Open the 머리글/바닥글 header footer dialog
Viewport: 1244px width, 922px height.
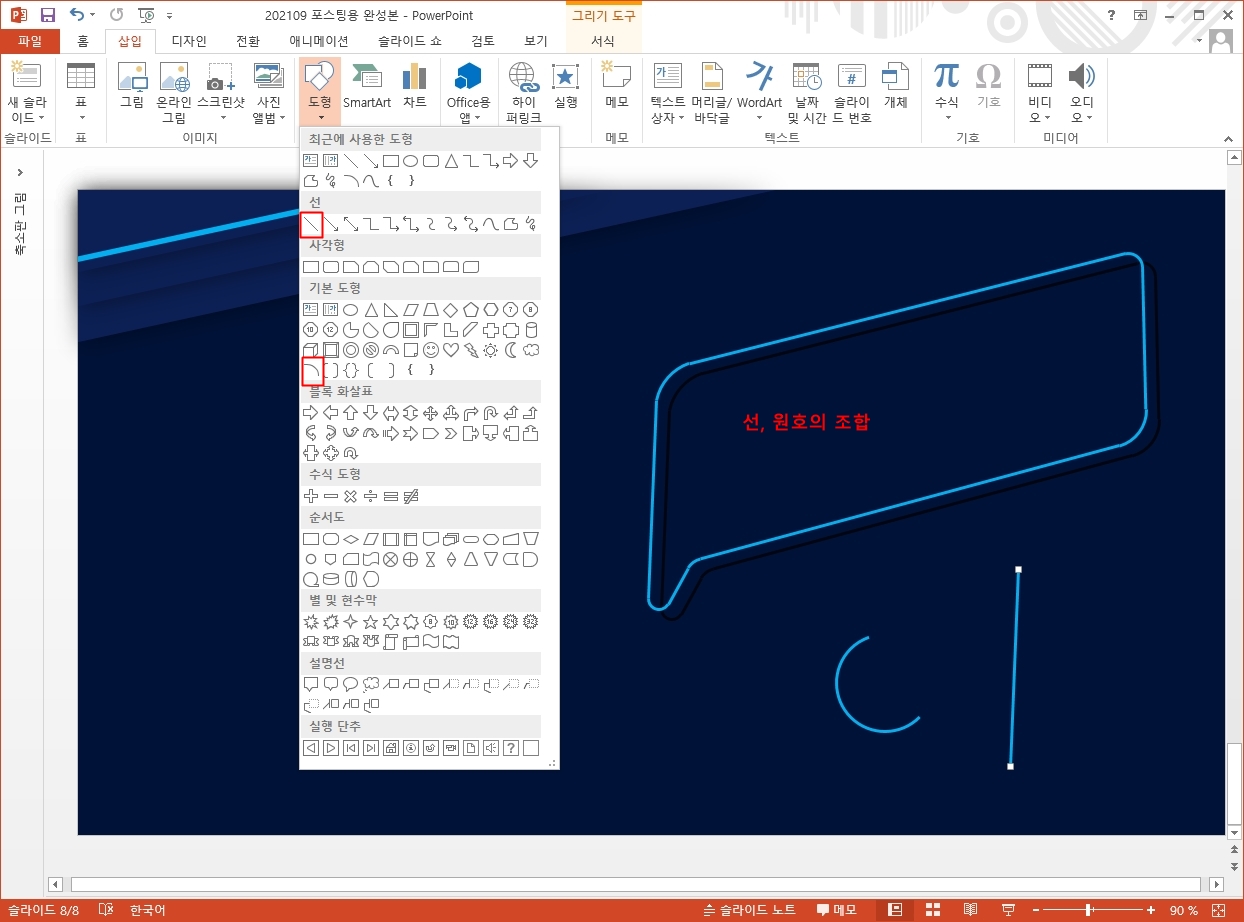[711, 92]
